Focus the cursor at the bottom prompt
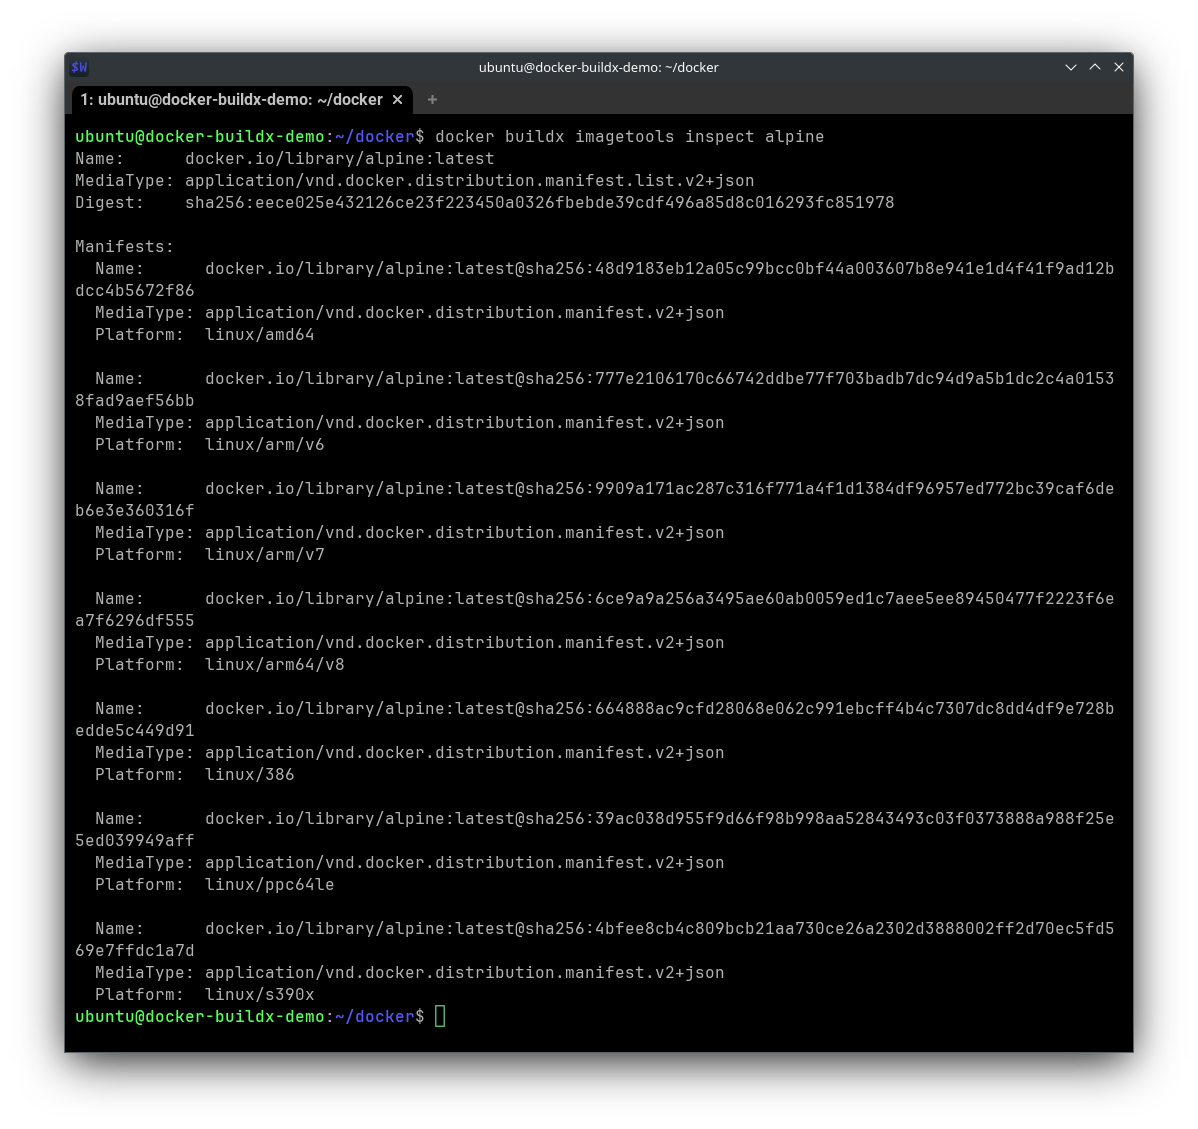The width and height of the screenshot is (1198, 1129). [x=440, y=1016]
